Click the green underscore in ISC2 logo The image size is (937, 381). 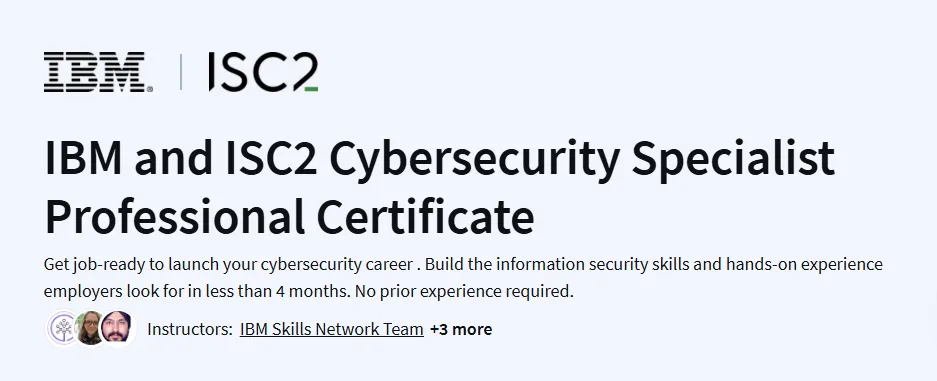(x=311, y=90)
